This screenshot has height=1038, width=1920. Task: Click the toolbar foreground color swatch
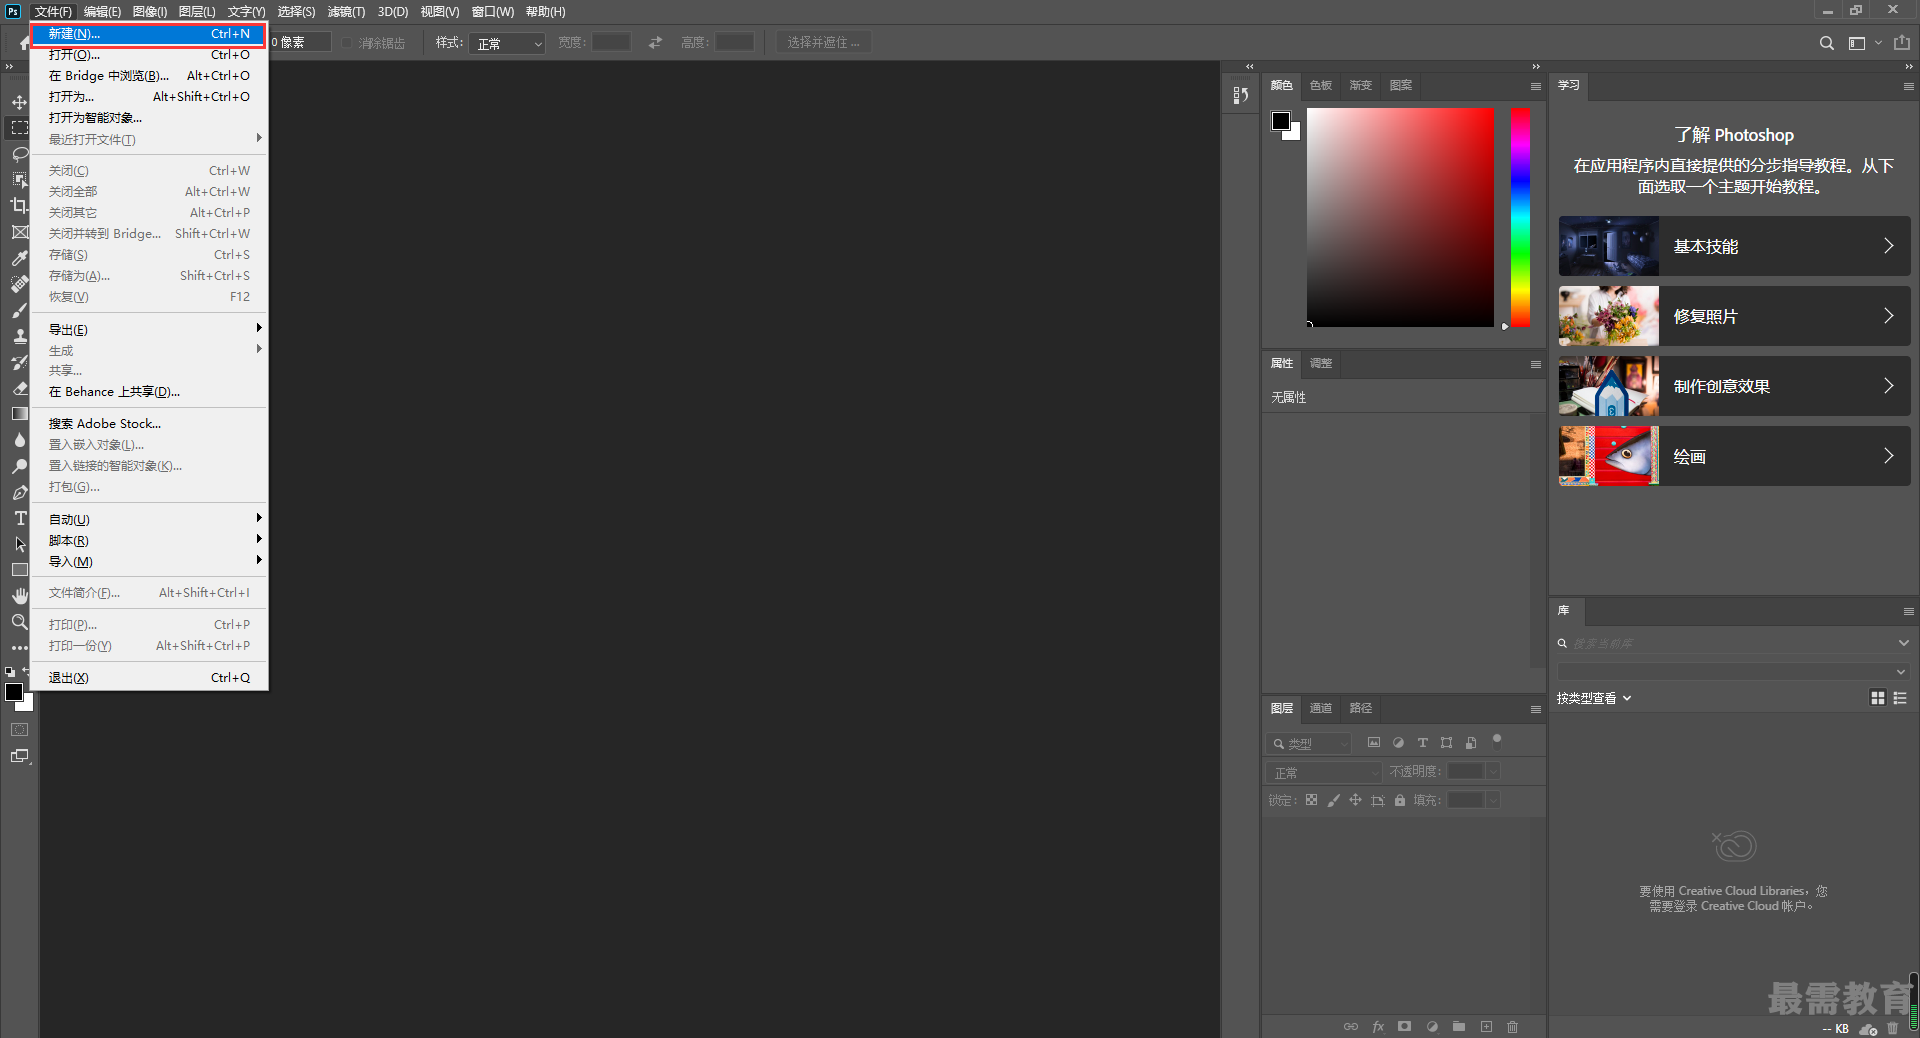click(x=14, y=692)
